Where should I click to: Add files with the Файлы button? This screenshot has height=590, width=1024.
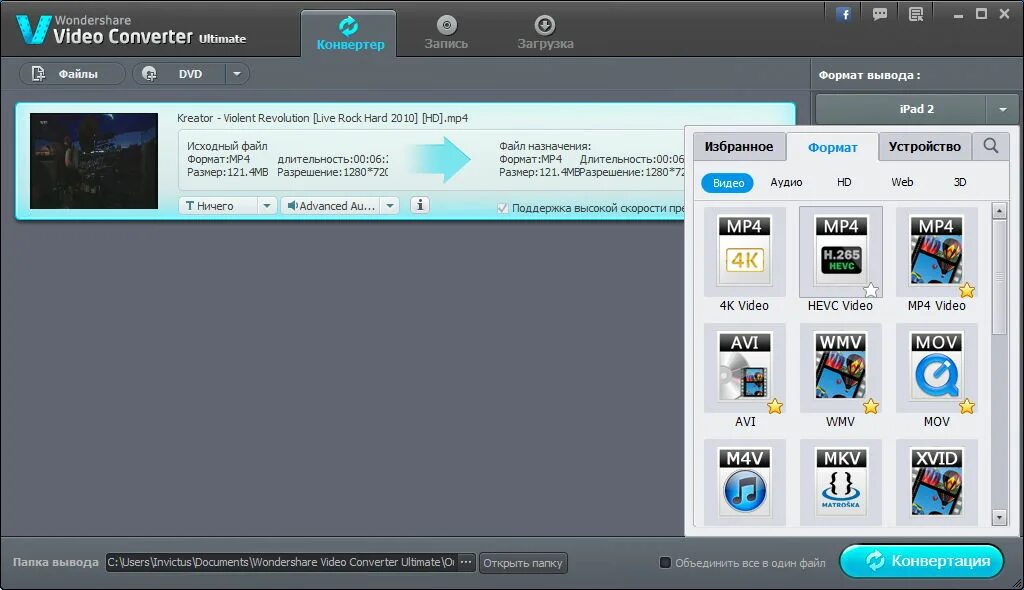pyautogui.click(x=72, y=74)
